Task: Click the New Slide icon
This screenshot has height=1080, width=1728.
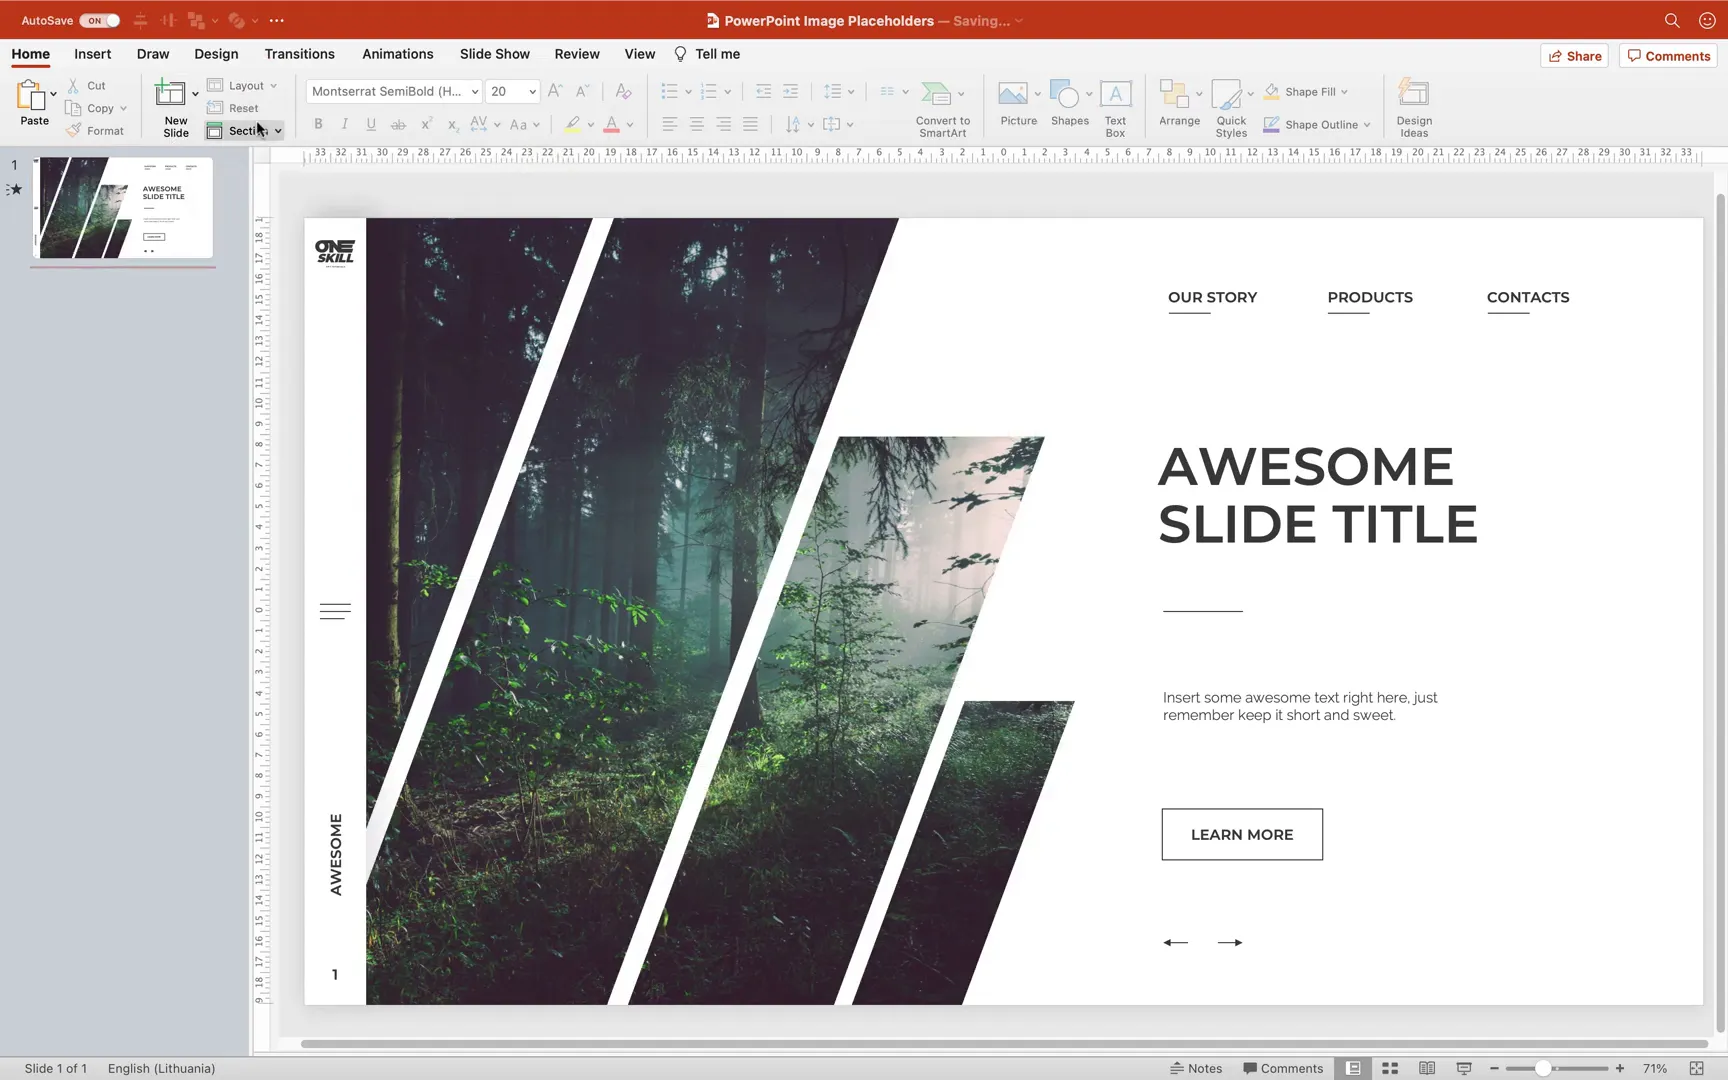Action: pyautogui.click(x=170, y=94)
